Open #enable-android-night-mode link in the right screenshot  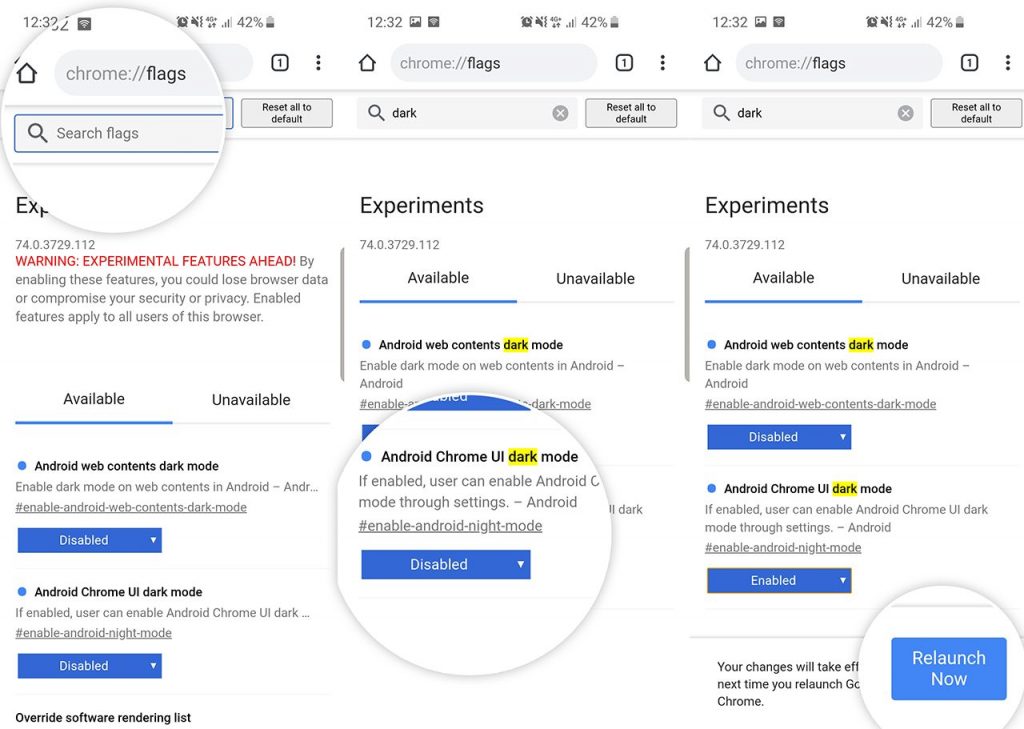click(x=783, y=548)
